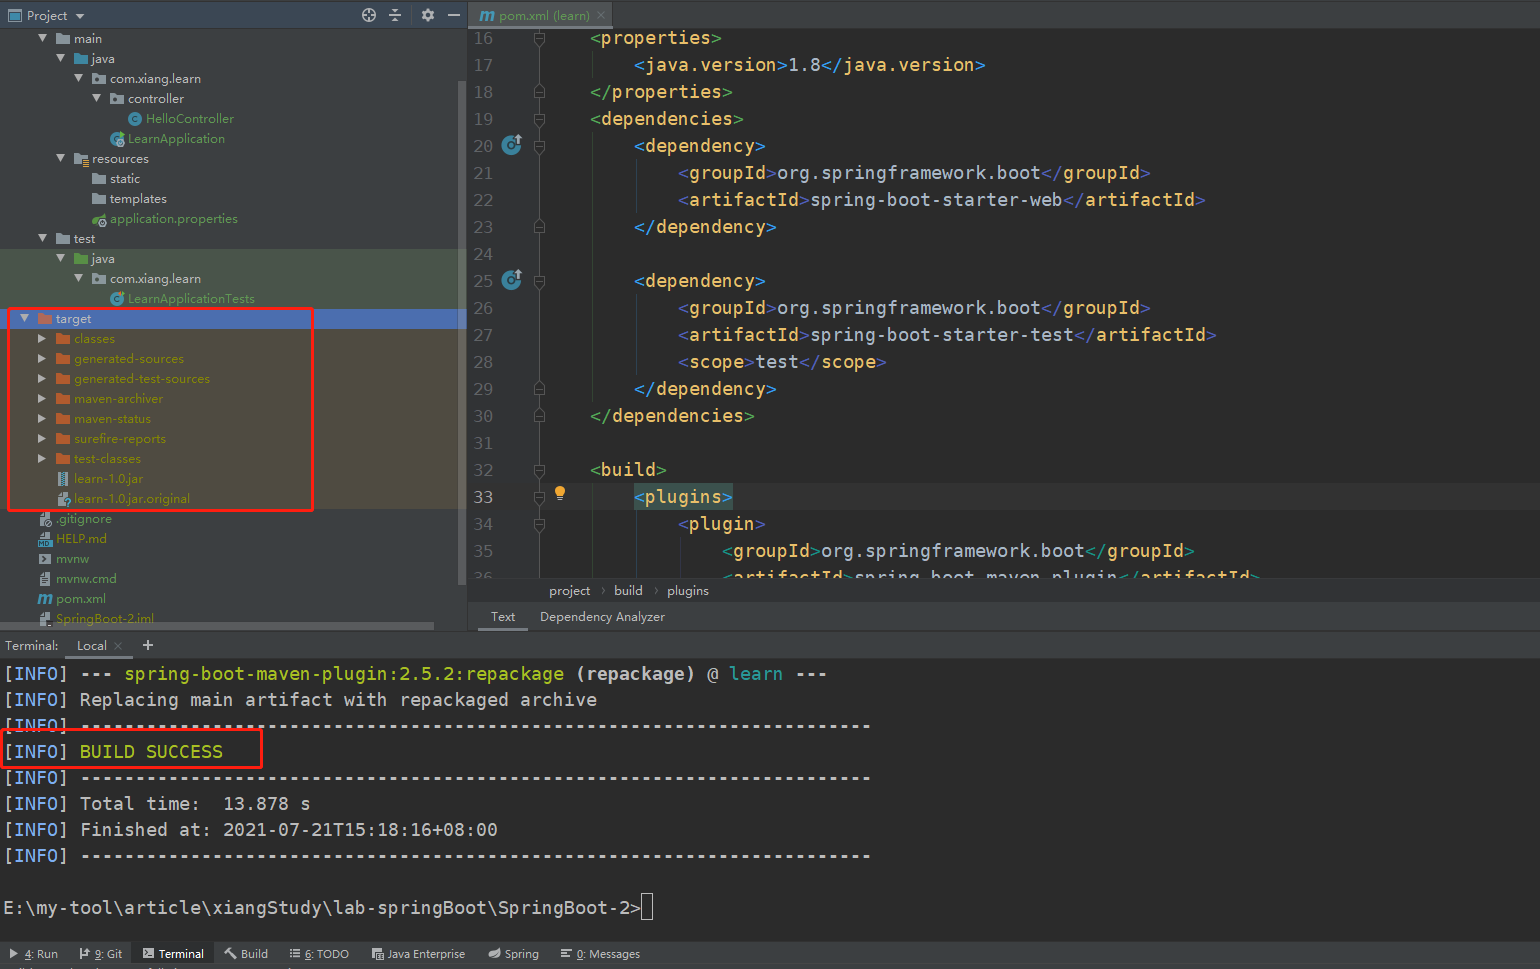This screenshot has width=1540, height=969.
Task: Select learn-1.0.jar.original file
Action: 131,499
